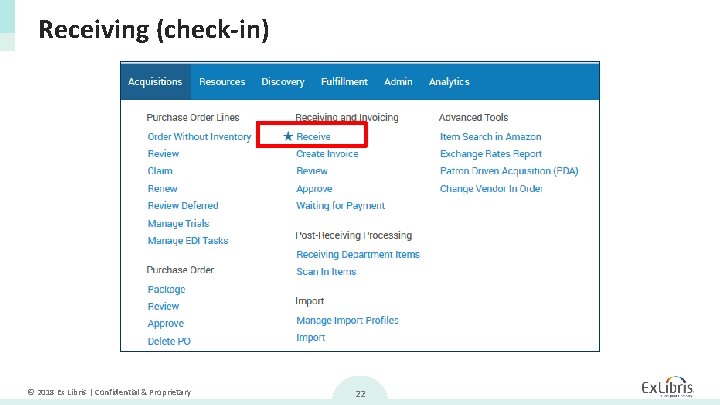Open Manage Import Profiles
The width and height of the screenshot is (720, 405).
[347, 321]
